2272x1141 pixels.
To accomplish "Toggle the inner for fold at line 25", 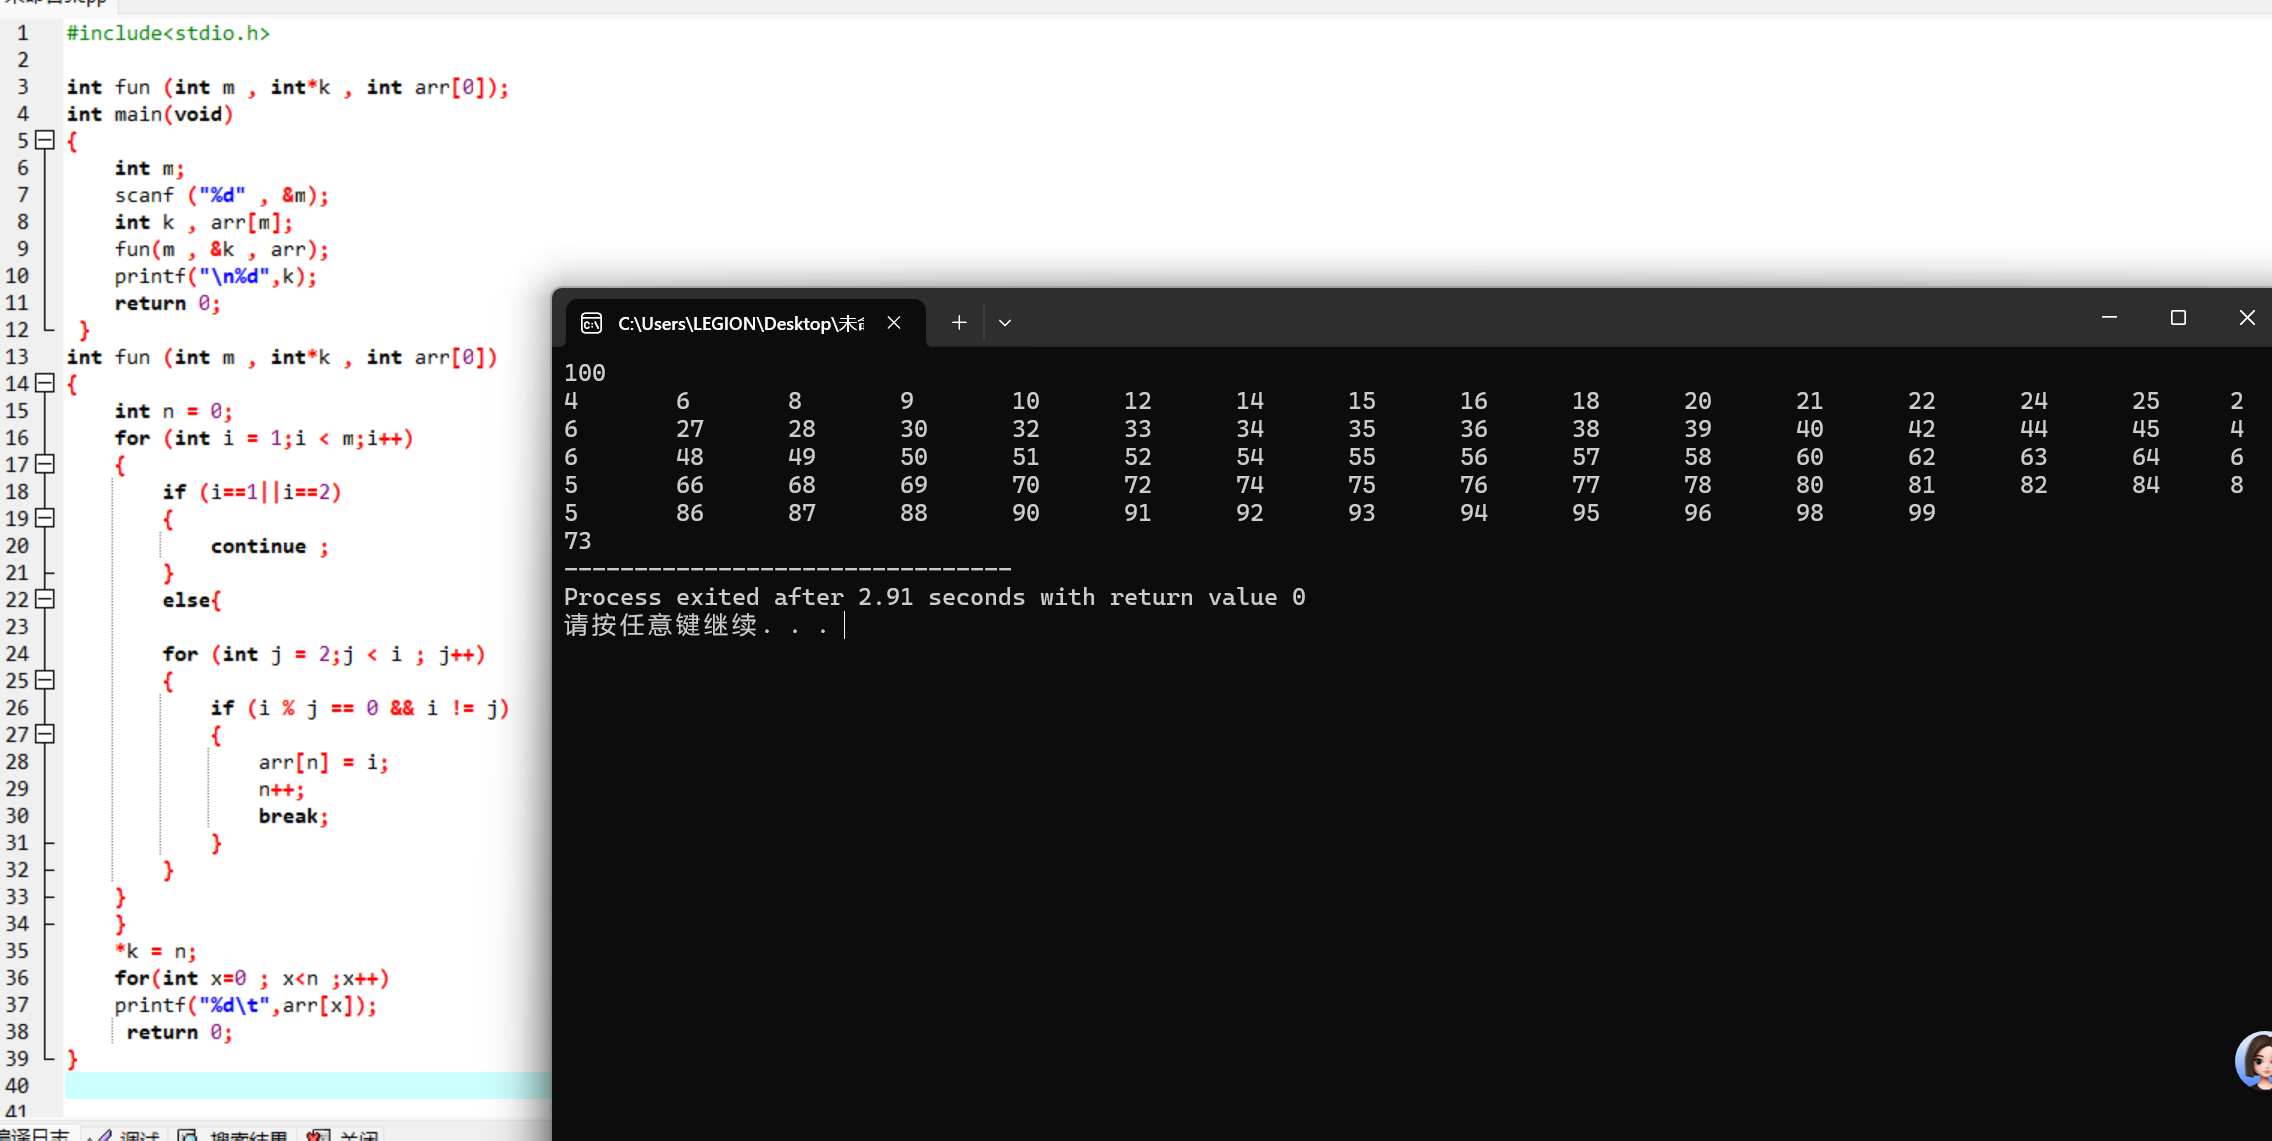I will (45, 680).
